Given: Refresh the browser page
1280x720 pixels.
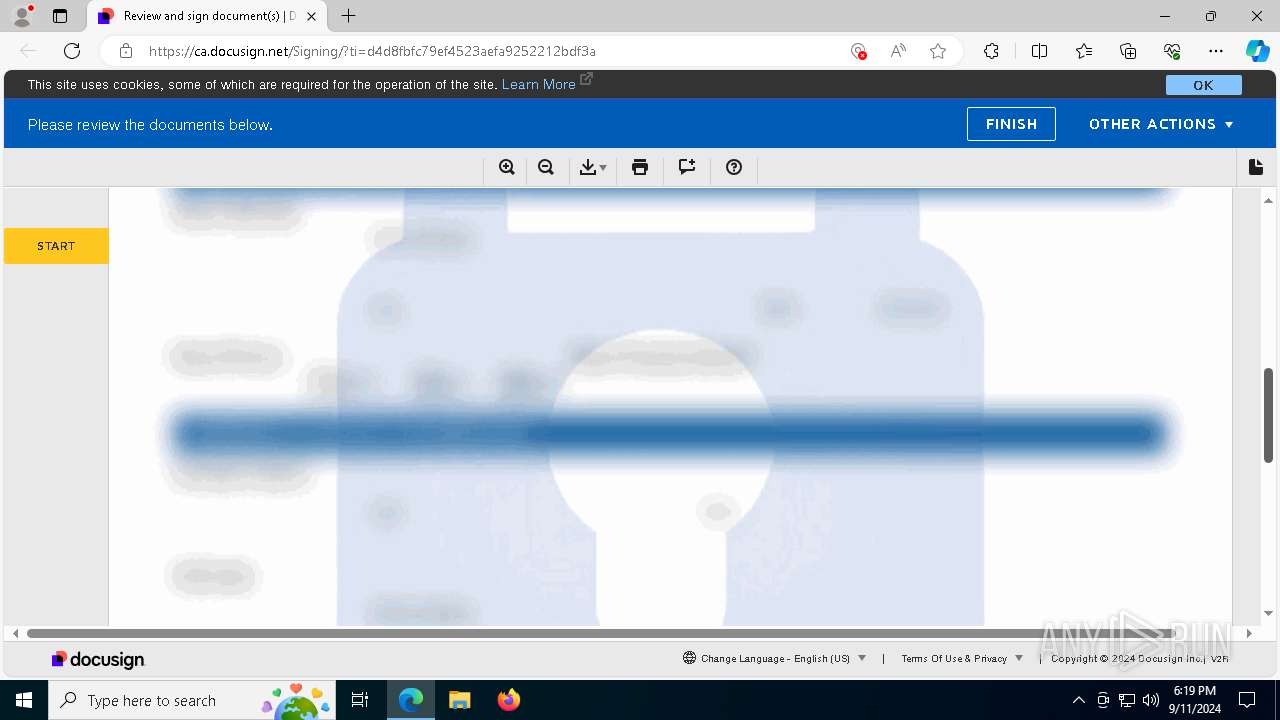Looking at the screenshot, I should 72,51.
